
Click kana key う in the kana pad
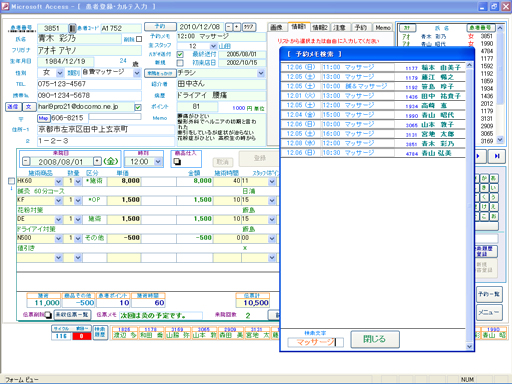tap(494, 197)
